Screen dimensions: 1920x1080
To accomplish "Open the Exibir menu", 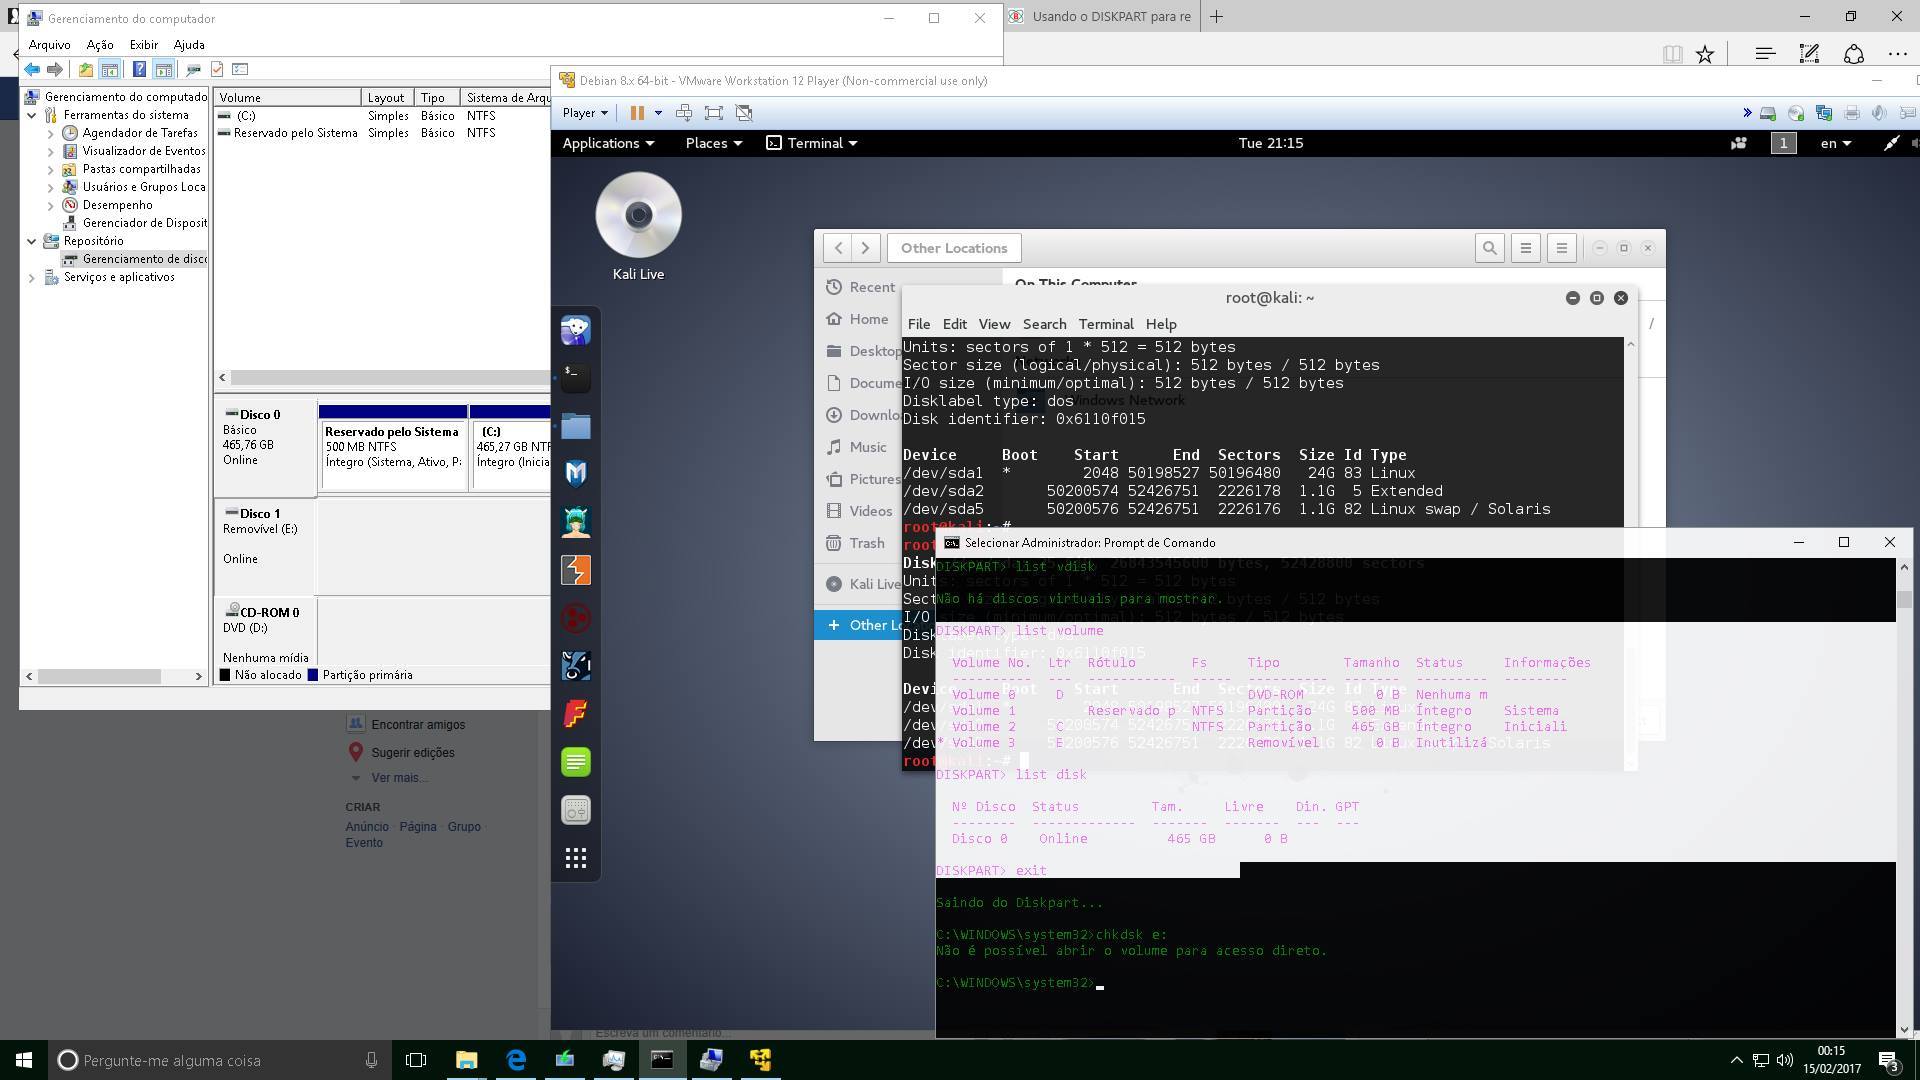I will pos(144,45).
